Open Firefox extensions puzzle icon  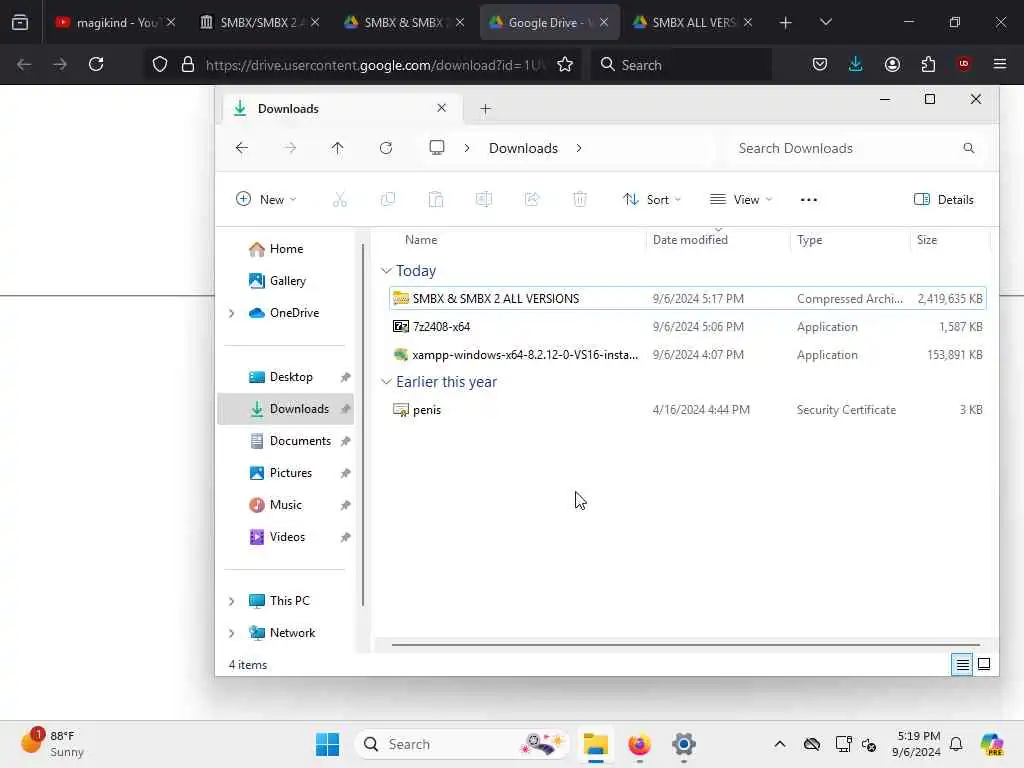click(928, 64)
